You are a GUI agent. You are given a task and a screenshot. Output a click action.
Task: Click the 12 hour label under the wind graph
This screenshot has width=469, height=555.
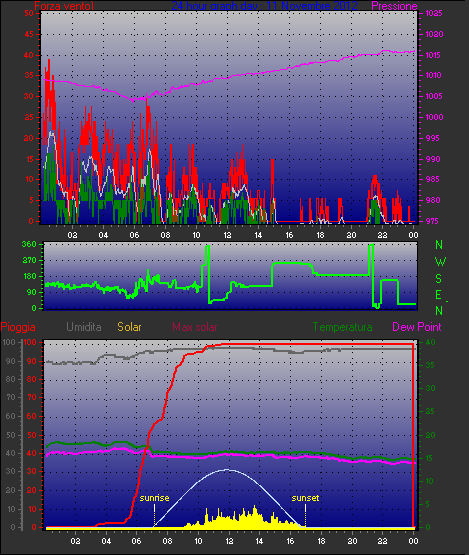(x=227, y=235)
